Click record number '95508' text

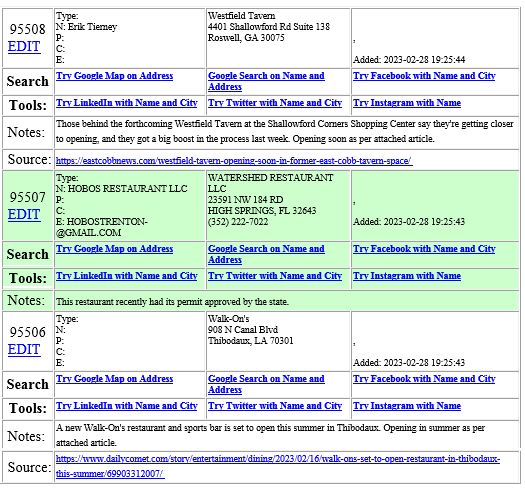(27, 29)
